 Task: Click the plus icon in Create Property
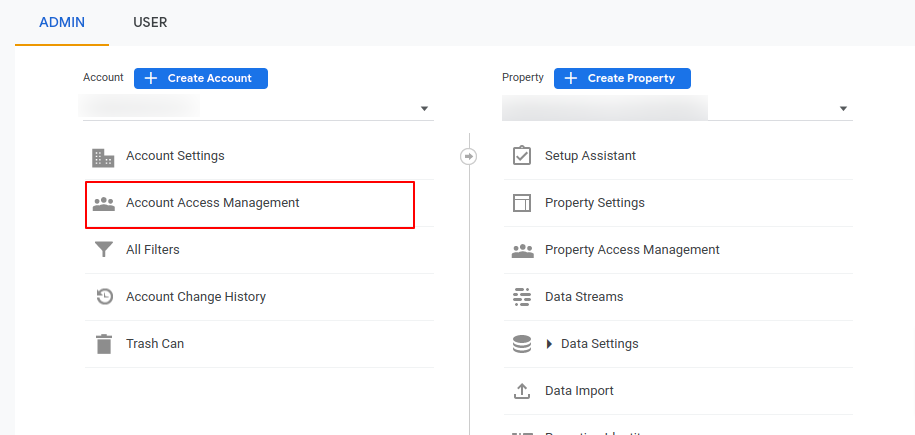[571, 78]
